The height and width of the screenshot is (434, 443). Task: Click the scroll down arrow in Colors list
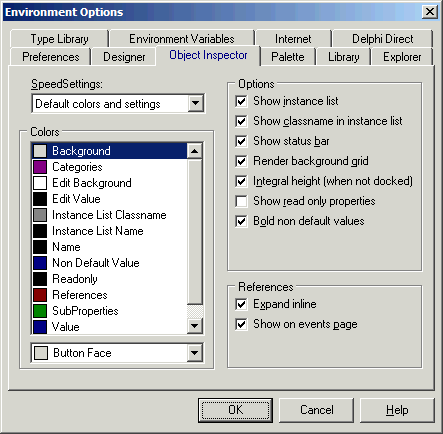195,326
